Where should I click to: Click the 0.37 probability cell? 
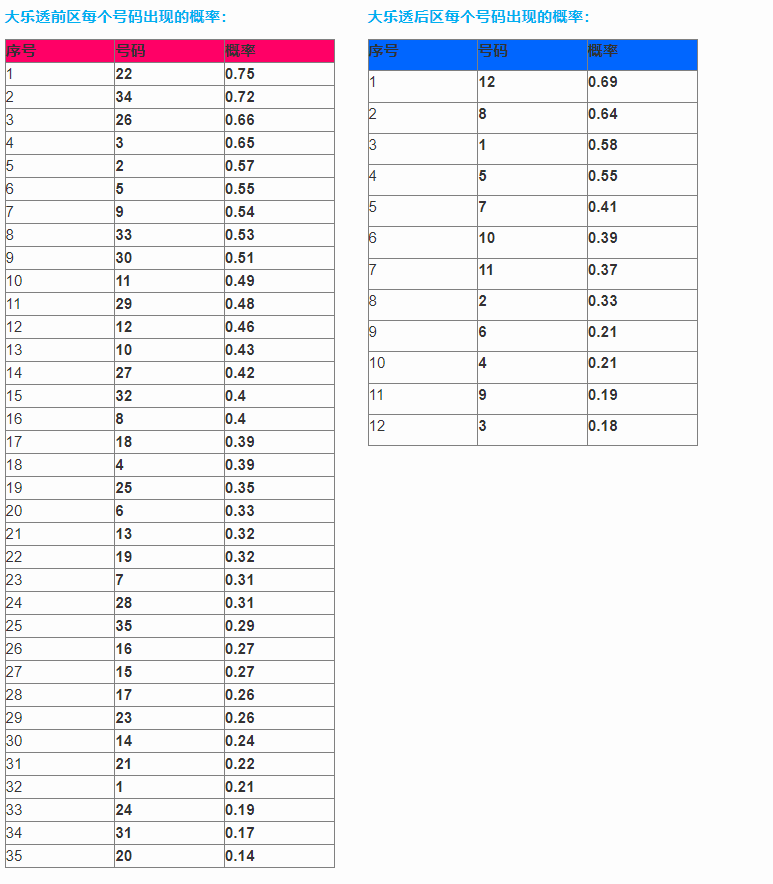click(x=603, y=270)
